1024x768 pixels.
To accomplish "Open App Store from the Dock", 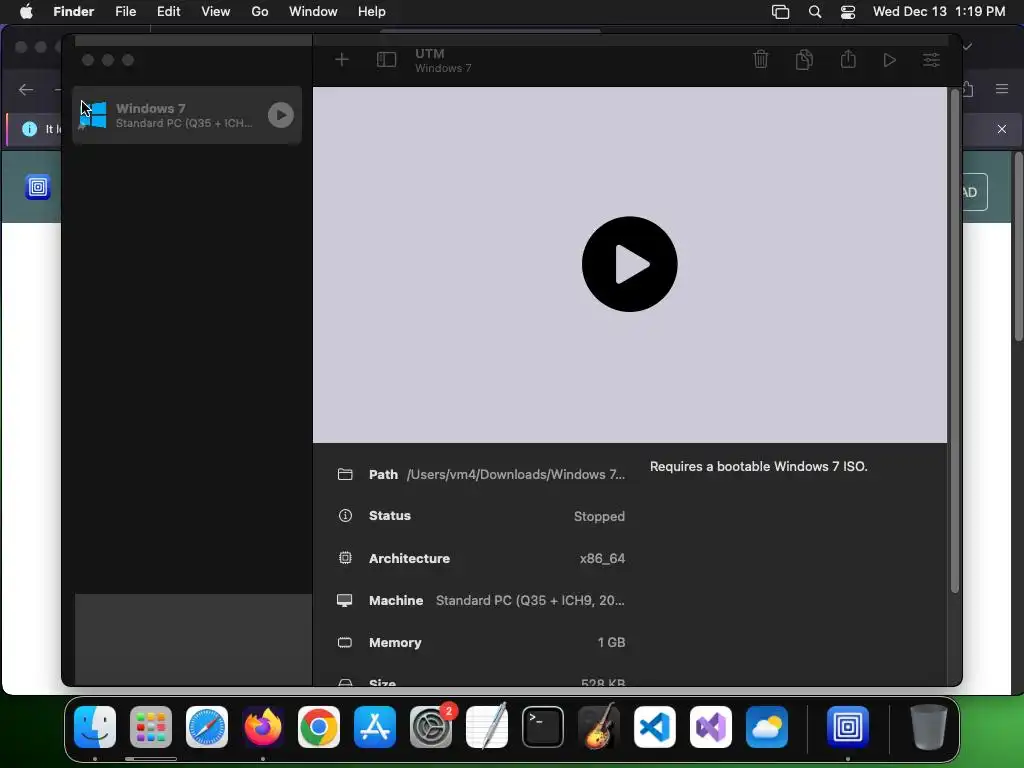I will [x=375, y=727].
